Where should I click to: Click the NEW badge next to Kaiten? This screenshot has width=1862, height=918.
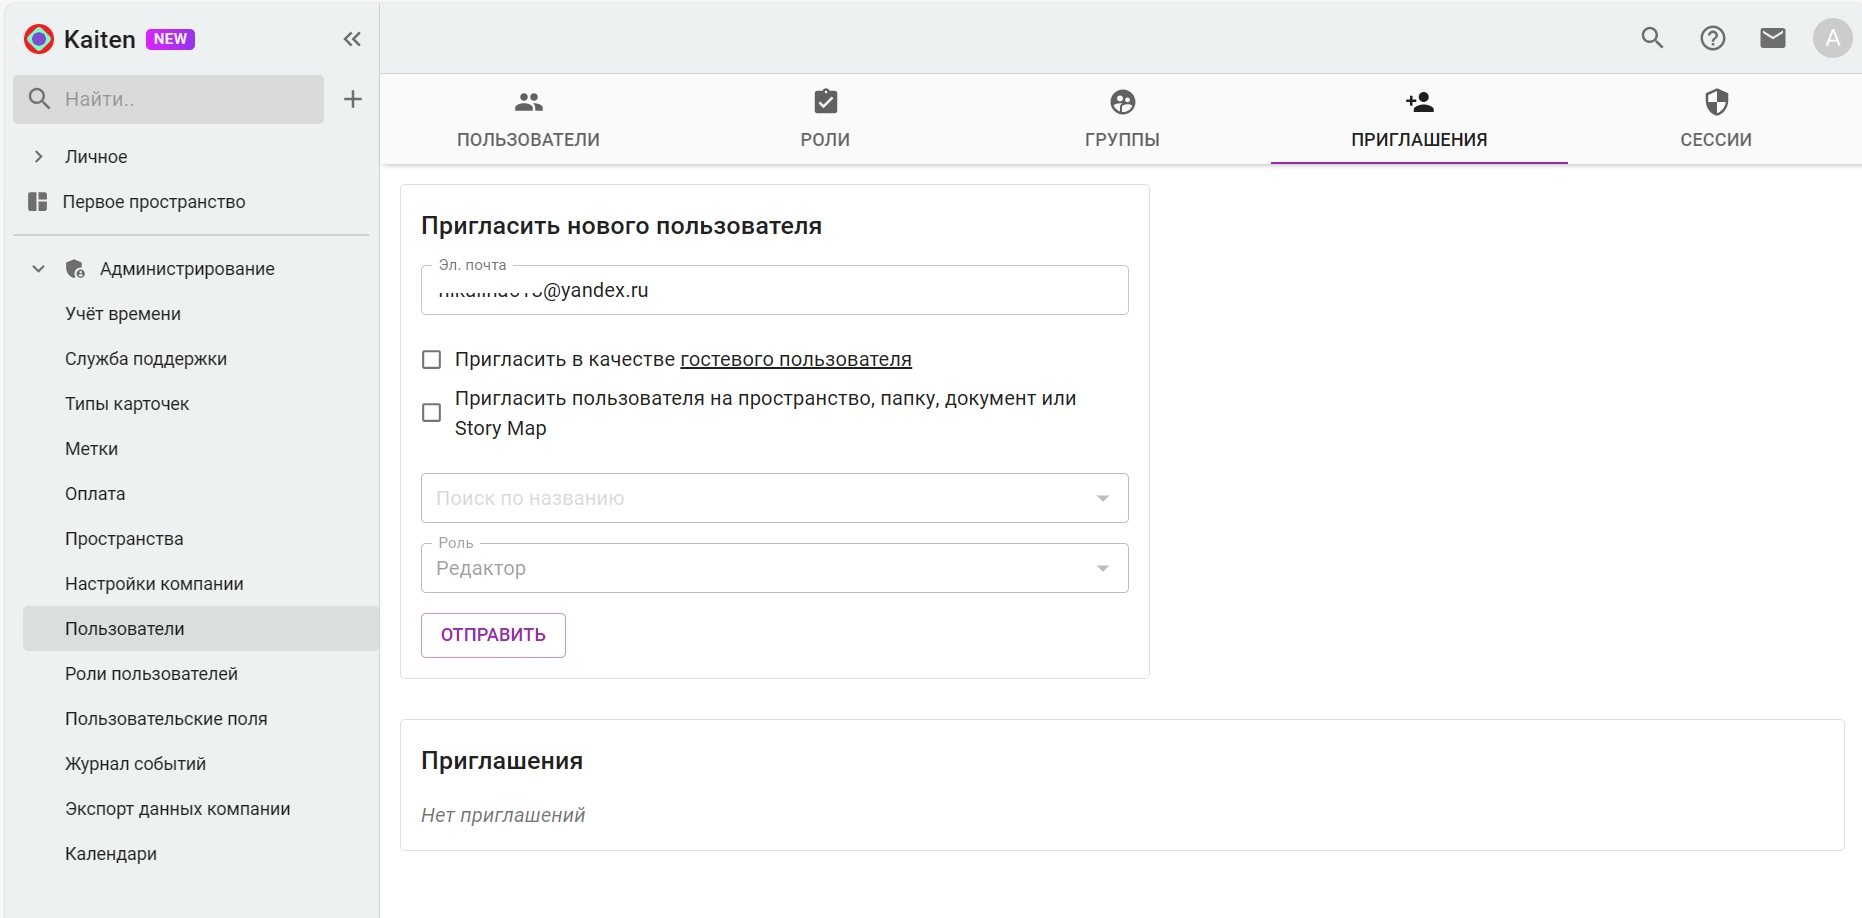(170, 39)
